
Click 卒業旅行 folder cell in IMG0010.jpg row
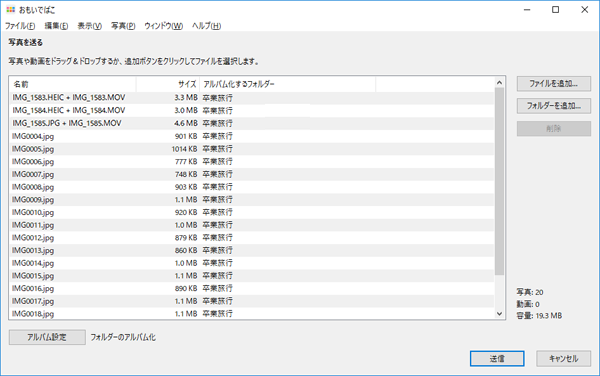pyautogui.click(x=217, y=212)
